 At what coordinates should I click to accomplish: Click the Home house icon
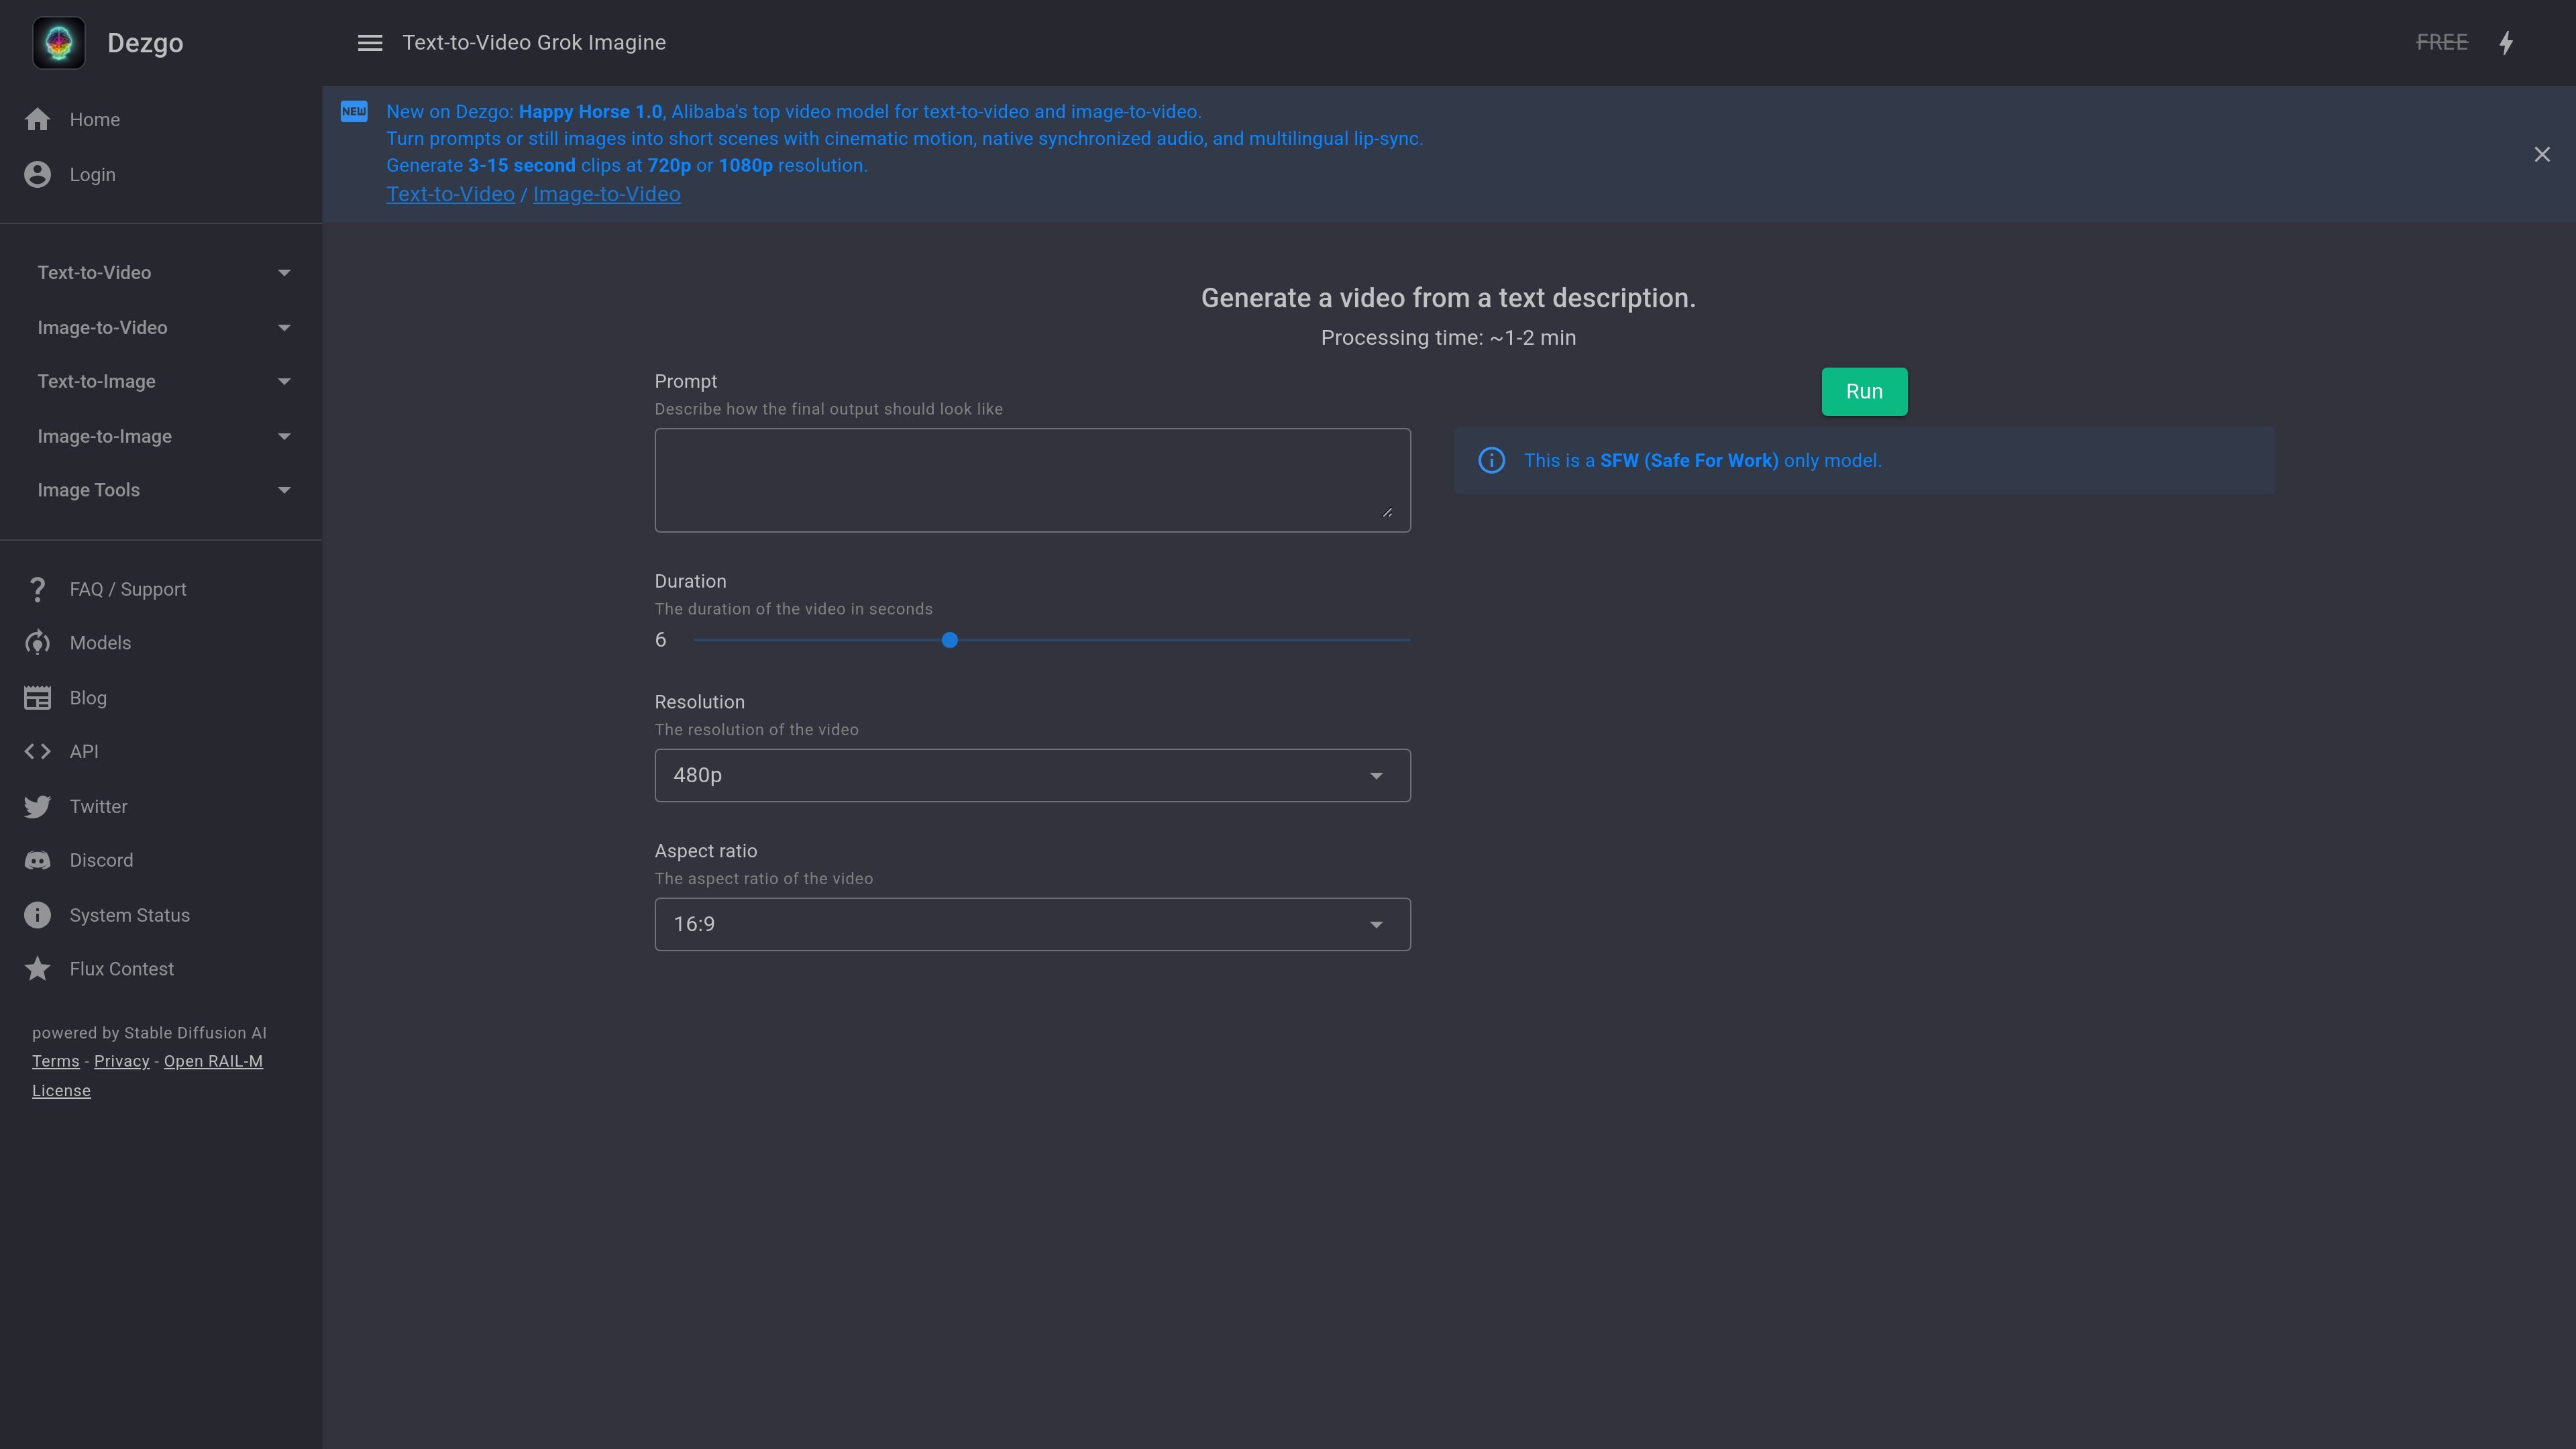pyautogui.click(x=38, y=120)
